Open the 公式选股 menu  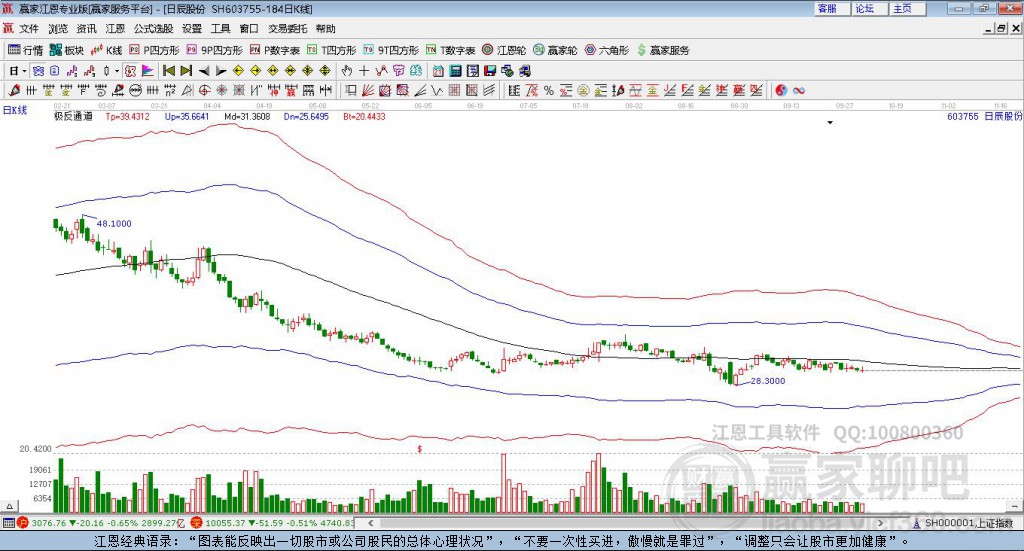pyautogui.click(x=153, y=29)
